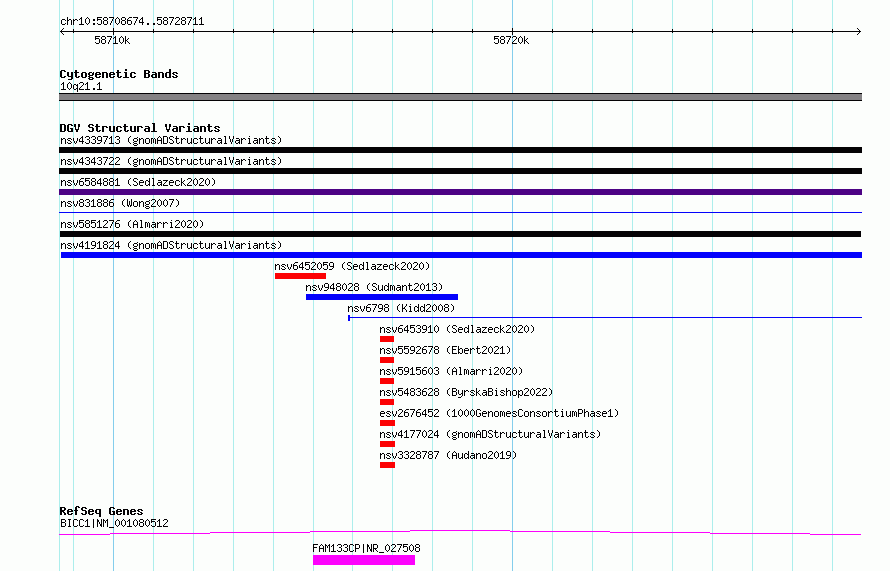Click the red bar under nsv3328787
890x571 pixels.
tap(387, 465)
